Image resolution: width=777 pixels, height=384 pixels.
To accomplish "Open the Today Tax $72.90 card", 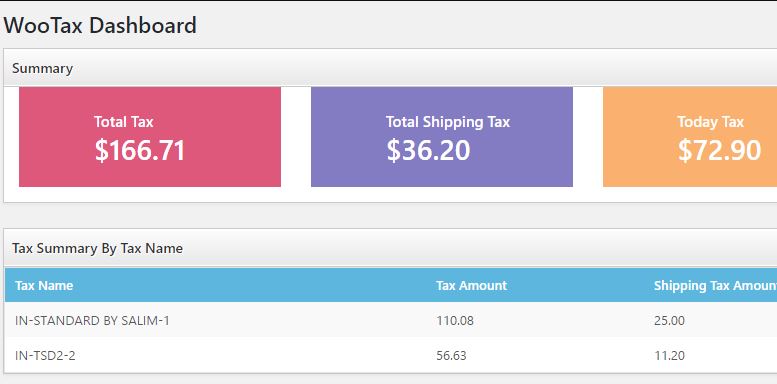I will coord(690,137).
